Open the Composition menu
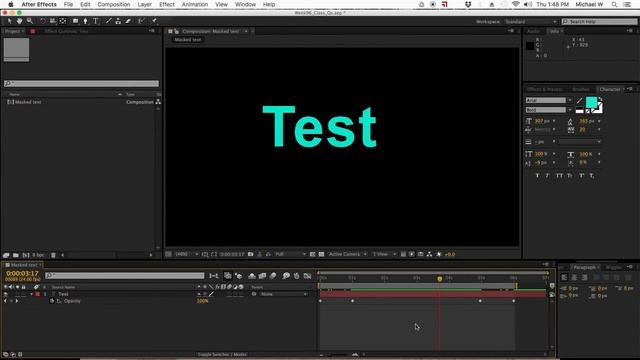Viewport: 640px width, 360px height. pos(113,4)
